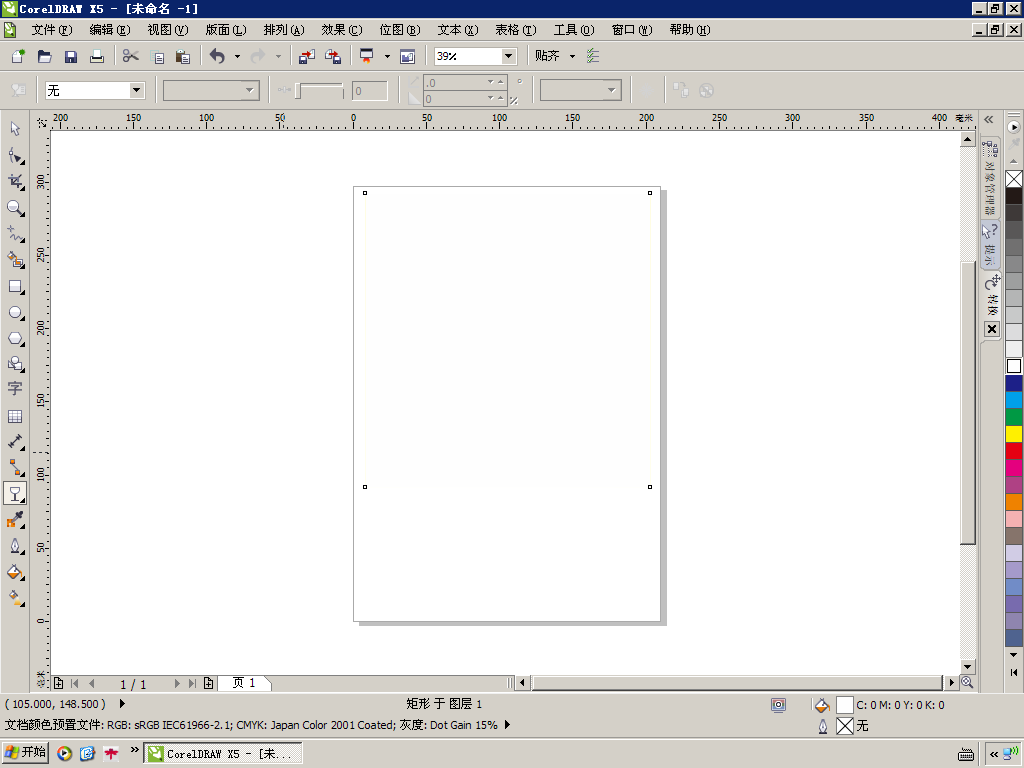Image resolution: width=1024 pixels, height=768 pixels.
Task: Open the 视图(V) menu
Action: (168, 30)
